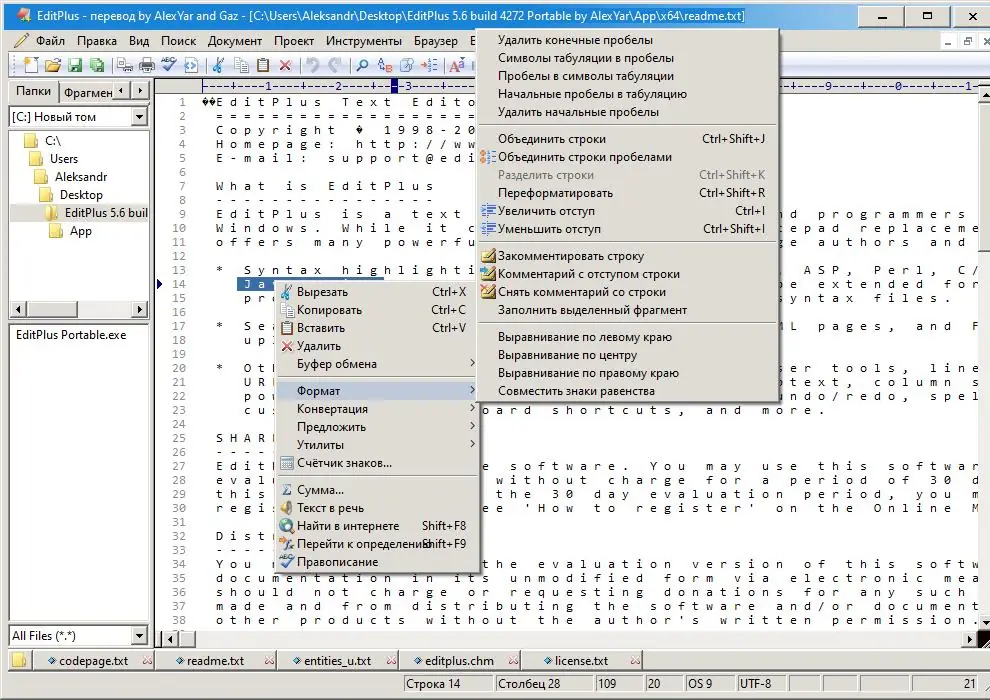Click the View in Browser toolbar icon
This screenshot has height=700, width=990.
[190, 64]
